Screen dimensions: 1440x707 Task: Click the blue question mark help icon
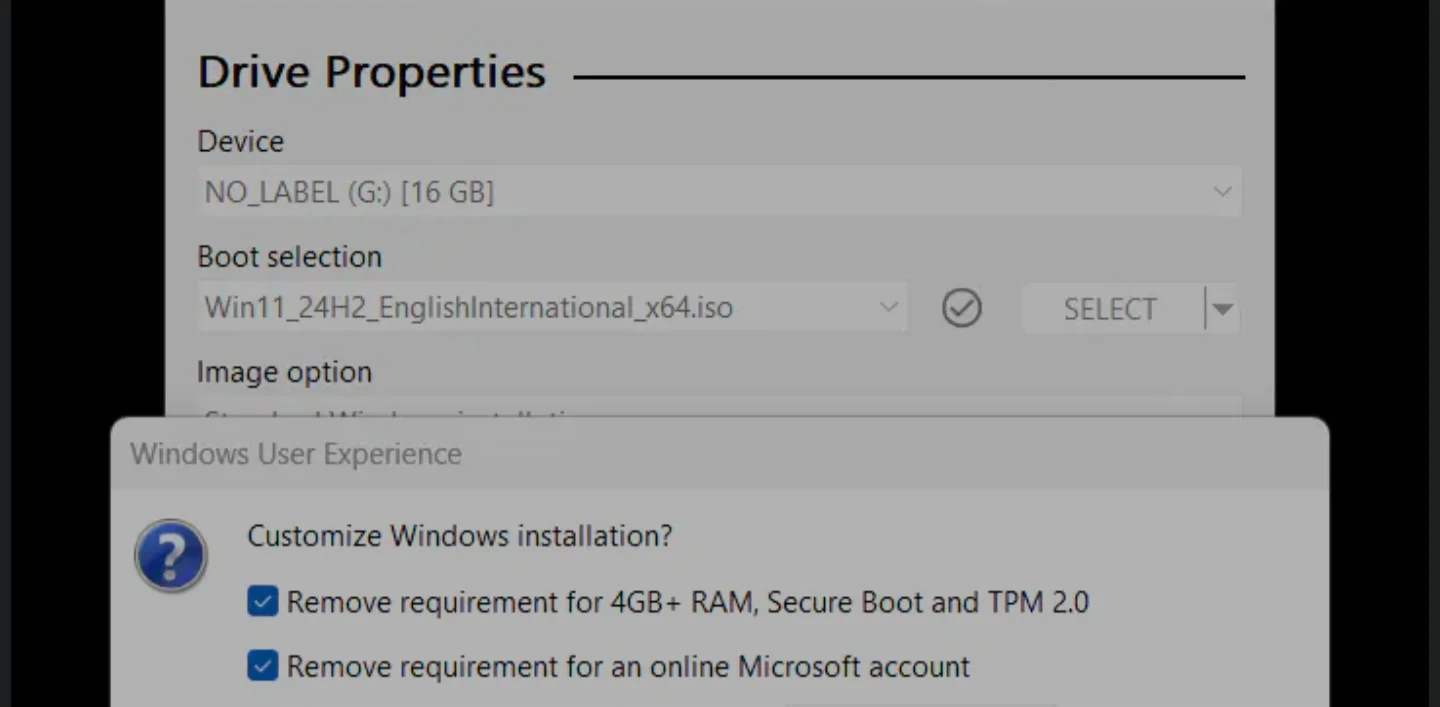click(170, 555)
